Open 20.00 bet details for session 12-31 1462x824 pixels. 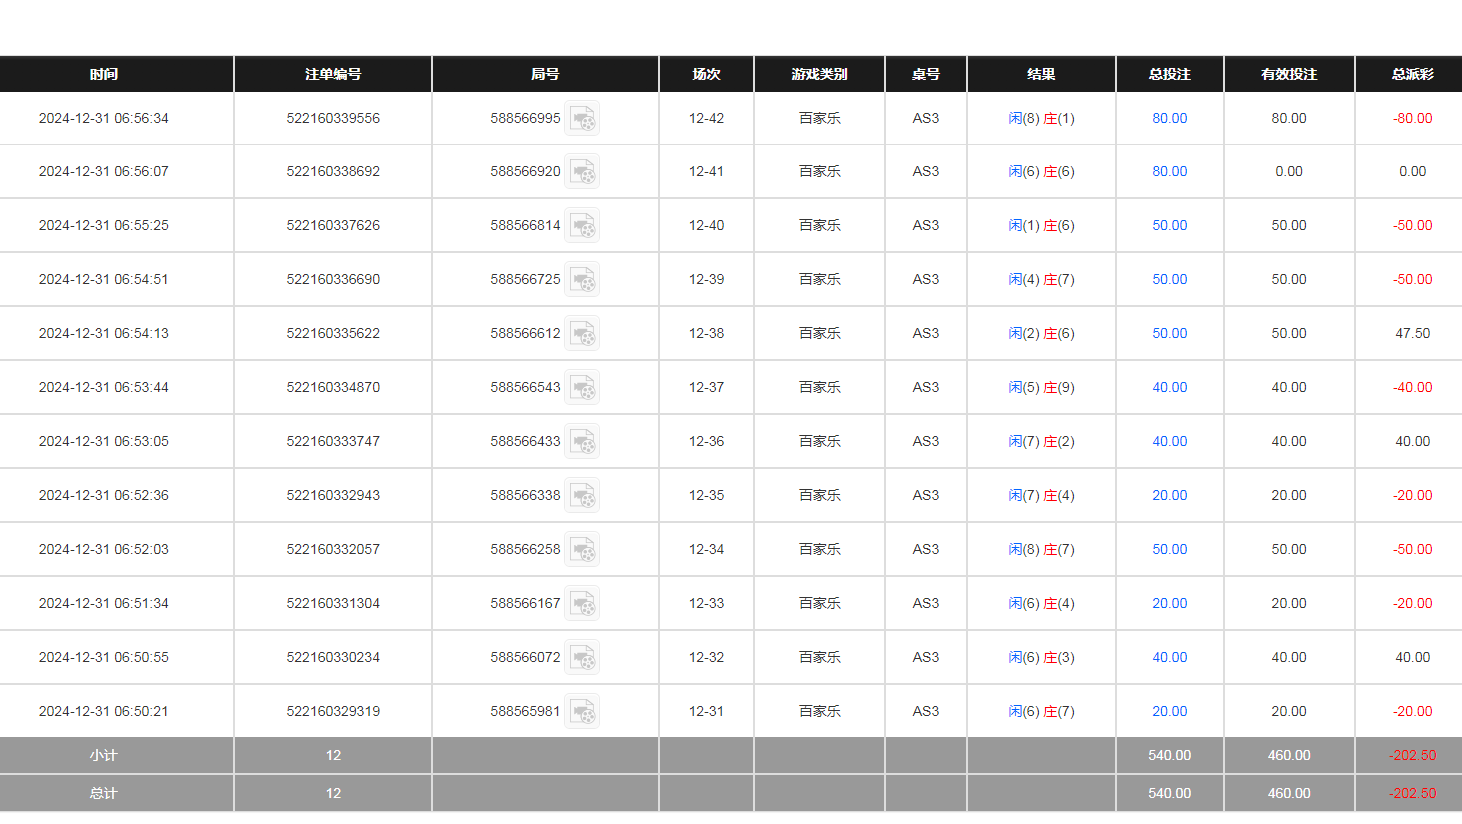tap(1169, 711)
